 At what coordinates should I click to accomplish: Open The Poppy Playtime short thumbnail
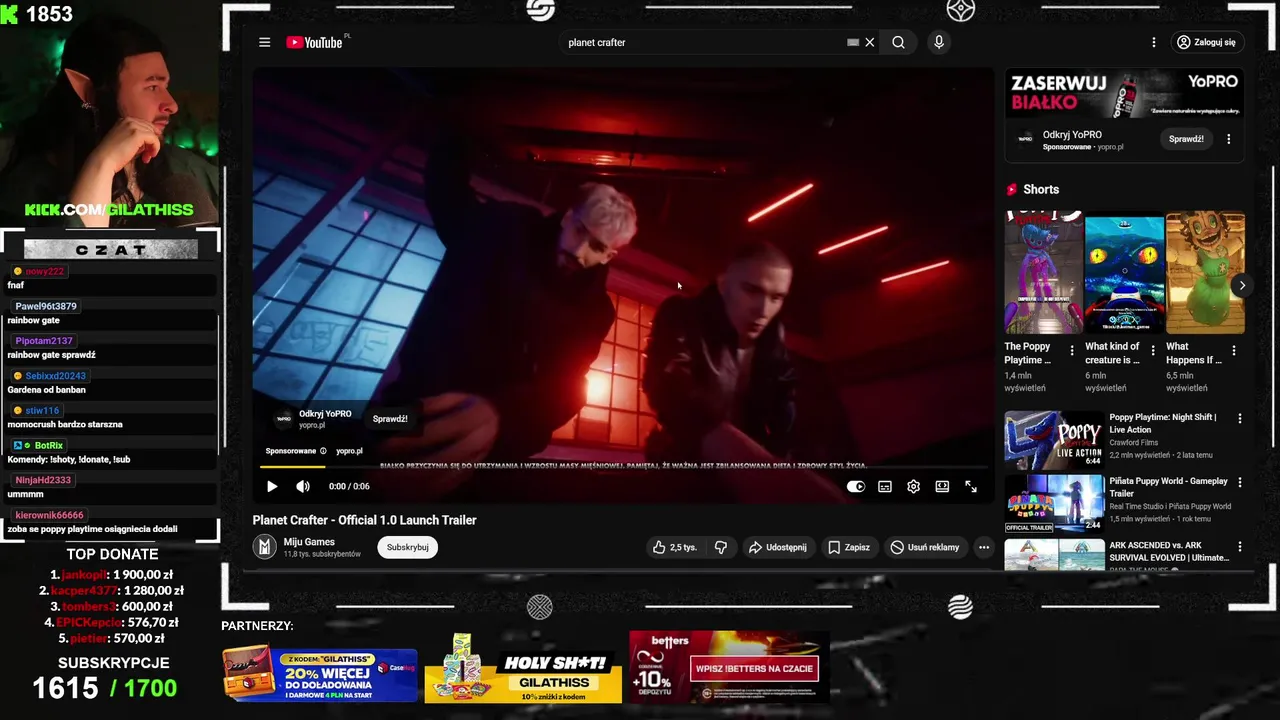pyautogui.click(x=1043, y=272)
